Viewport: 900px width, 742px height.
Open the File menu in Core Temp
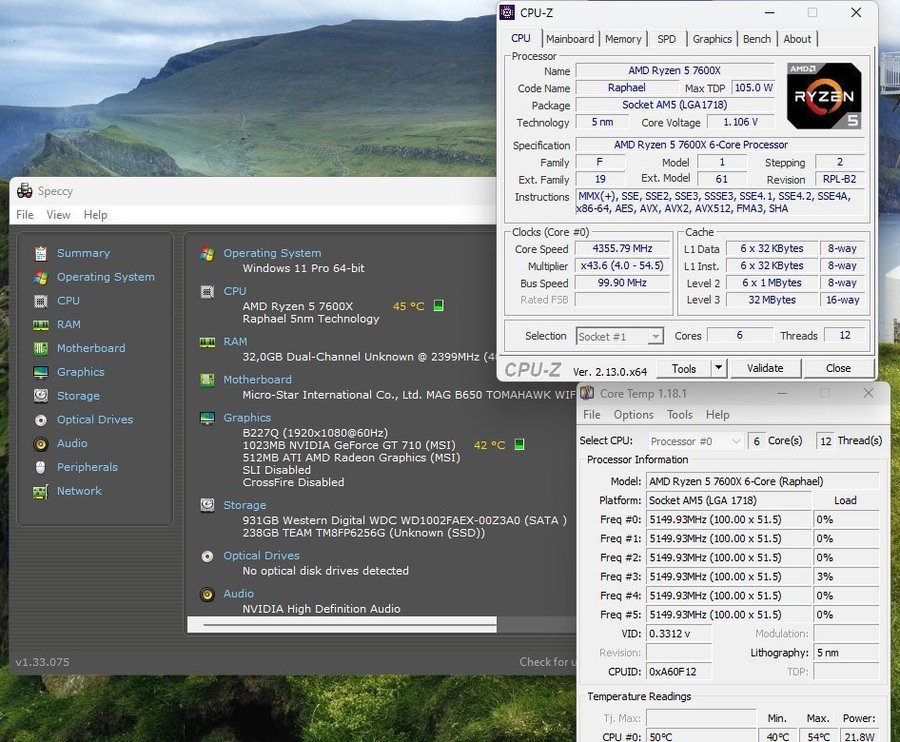click(x=592, y=414)
